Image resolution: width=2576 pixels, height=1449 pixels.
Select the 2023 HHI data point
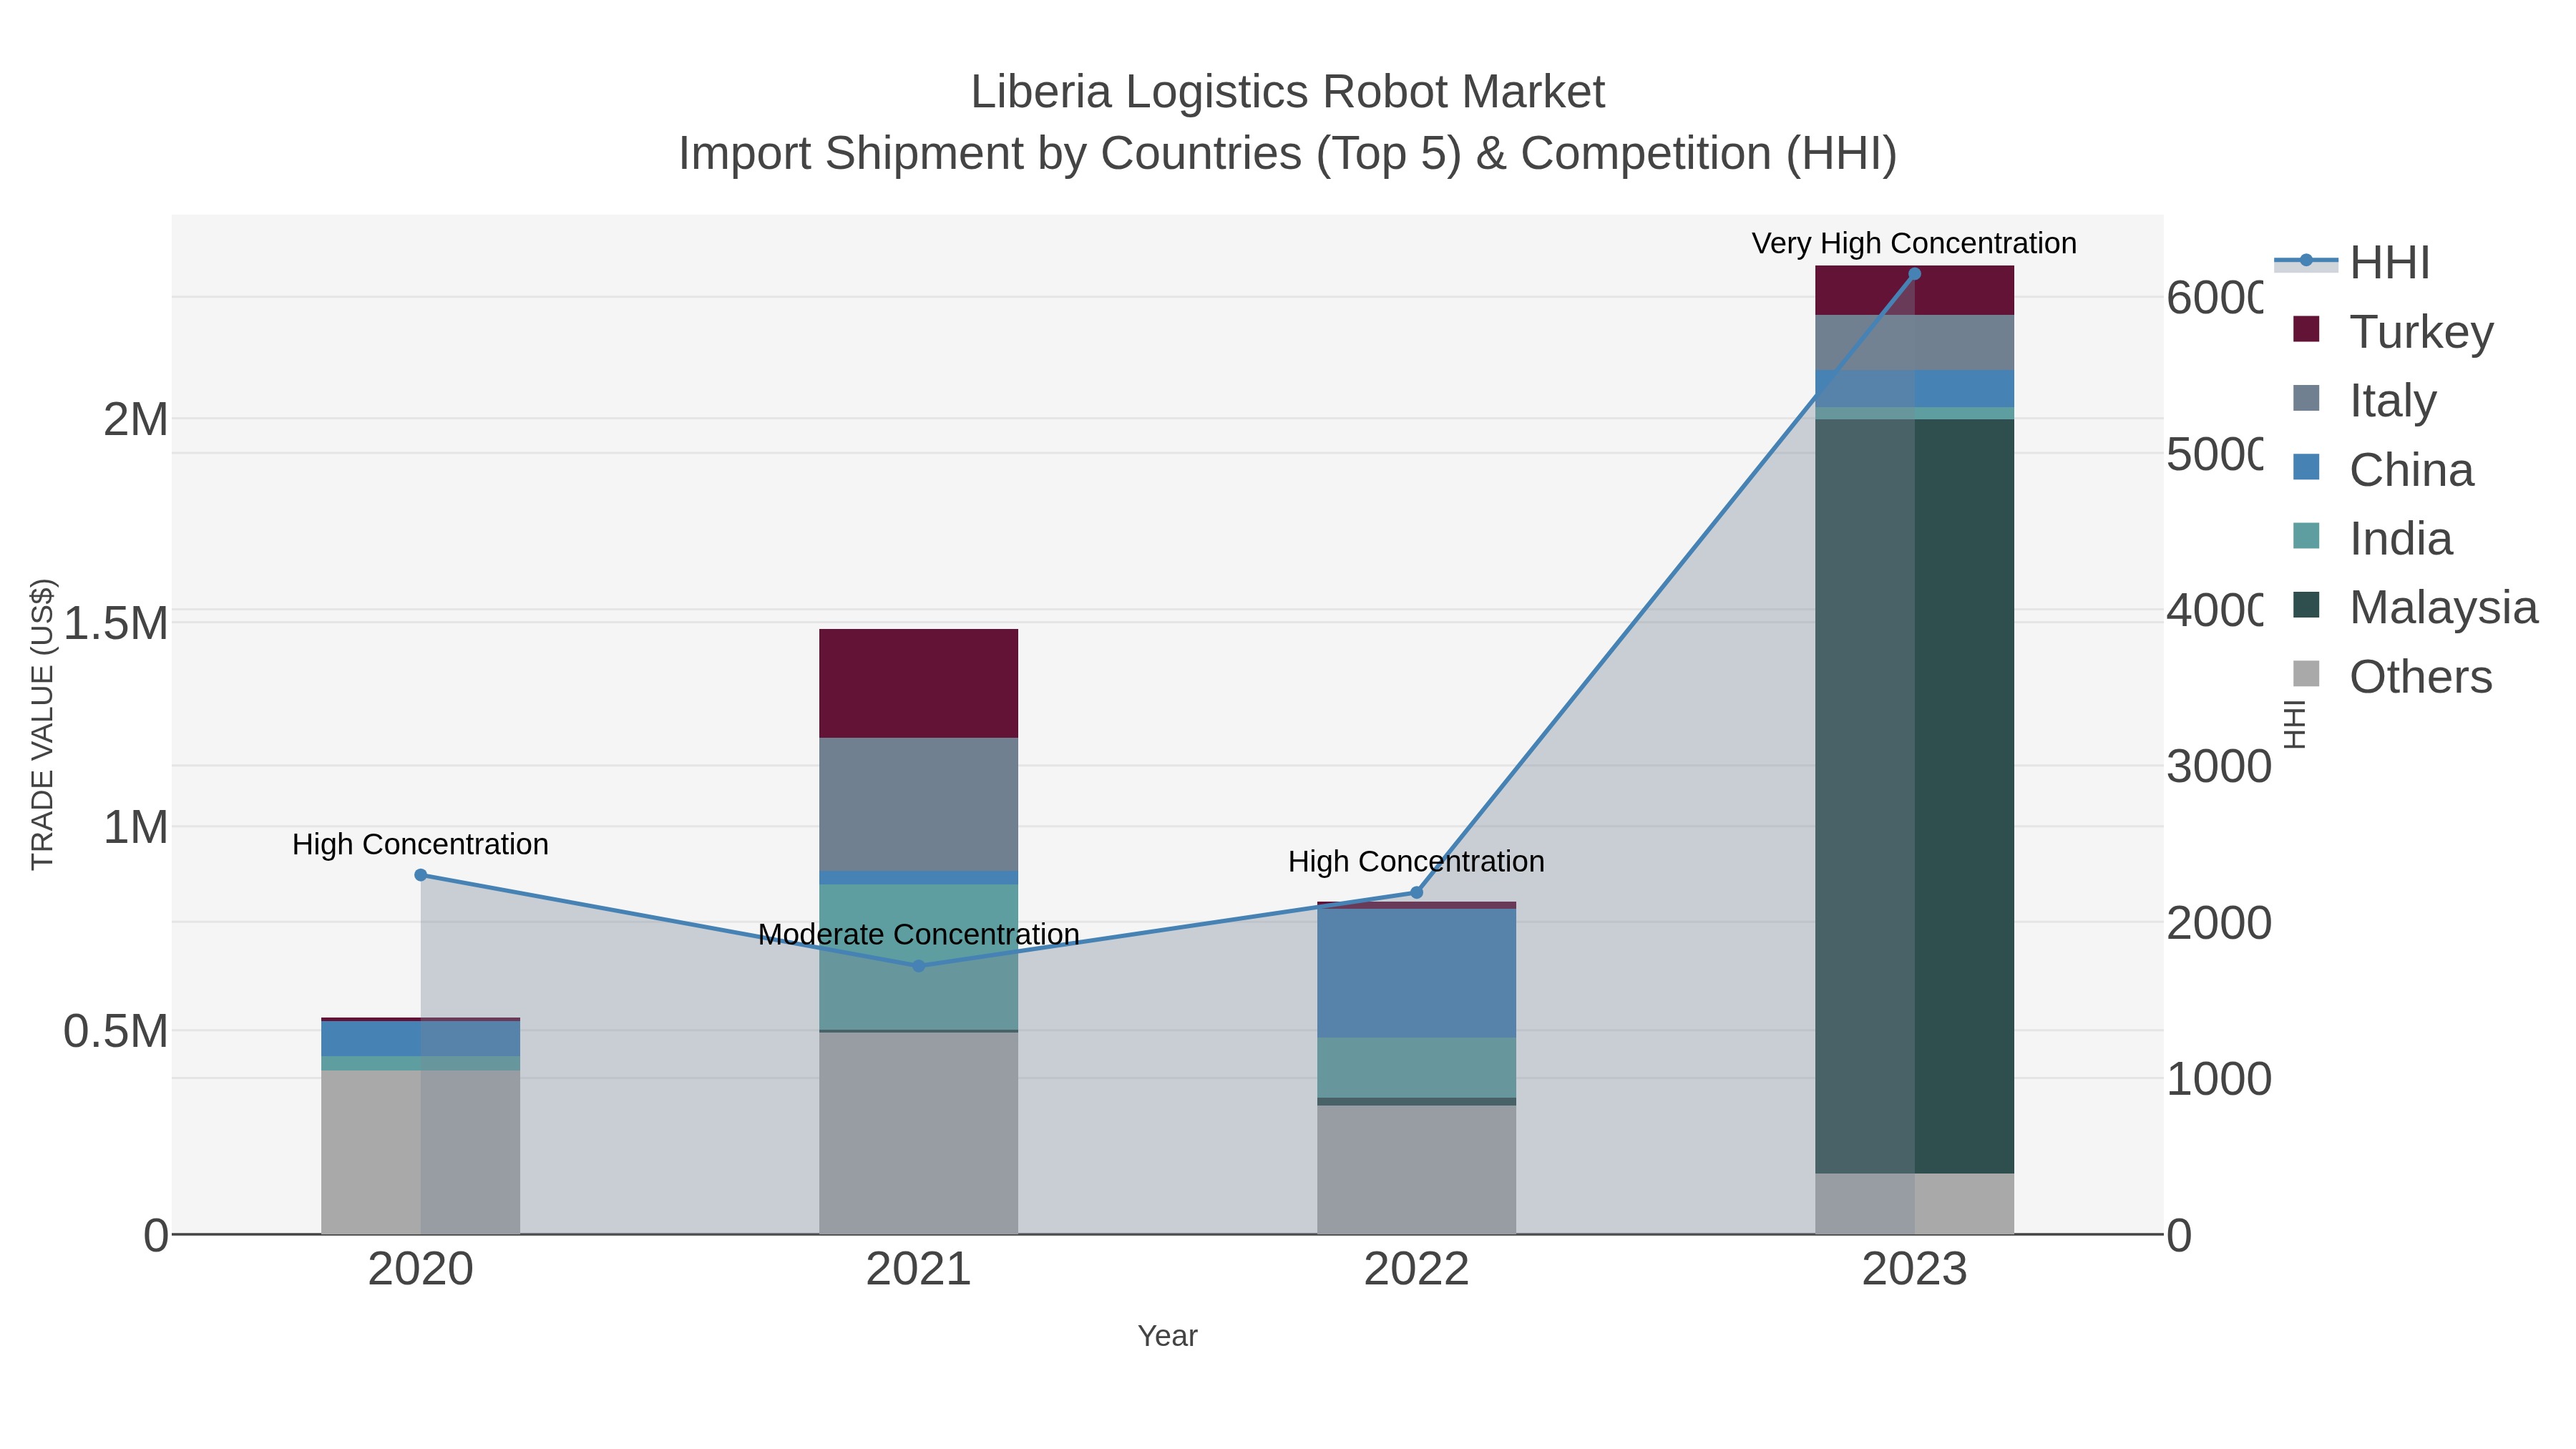coord(1915,274)
